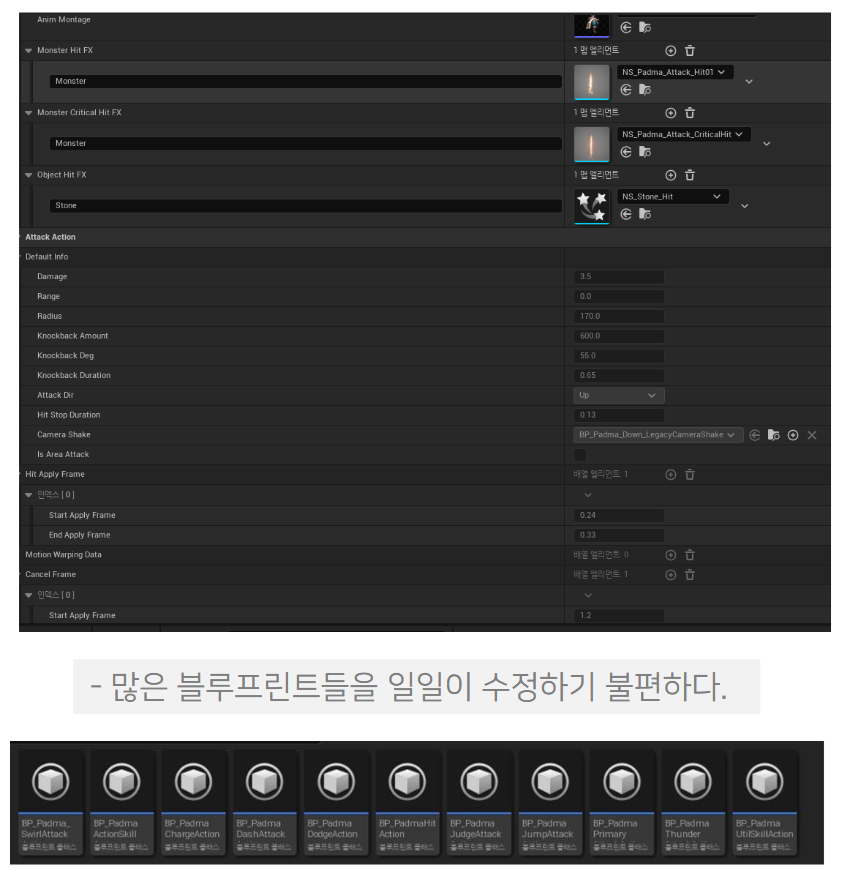This screenshot has width=843, height=879.
Task: Enable the Is Area Attack checkbox
Action: [581, 454]
